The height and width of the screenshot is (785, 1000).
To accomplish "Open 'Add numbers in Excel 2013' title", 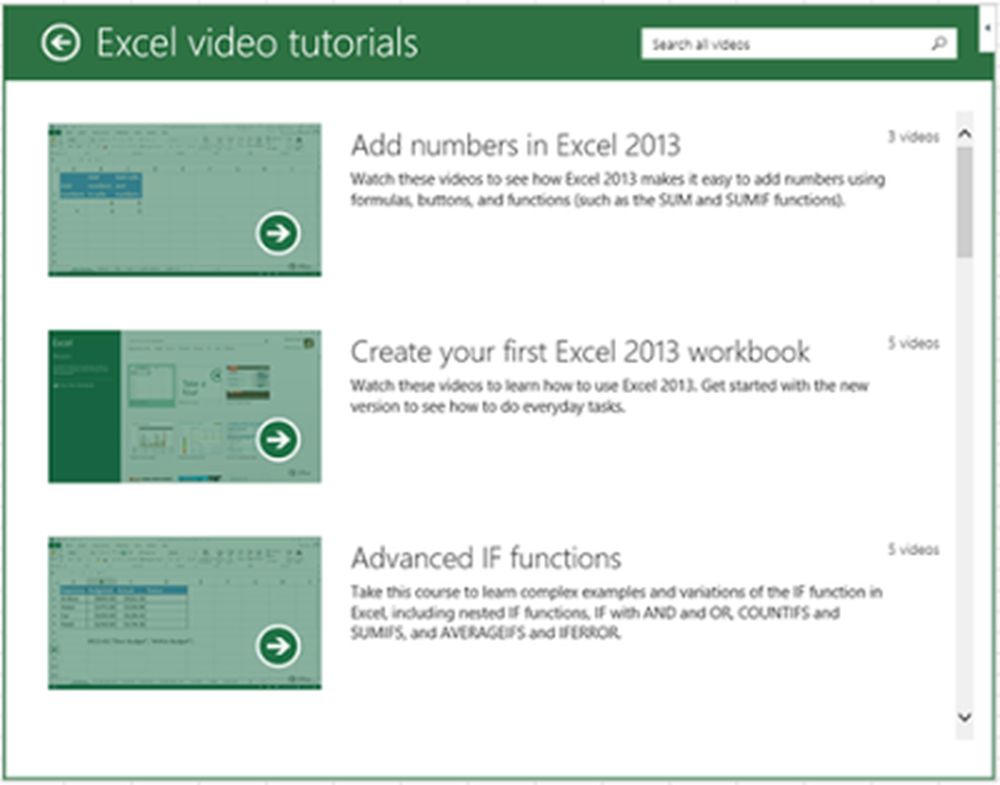I will (x=515, y=146).
